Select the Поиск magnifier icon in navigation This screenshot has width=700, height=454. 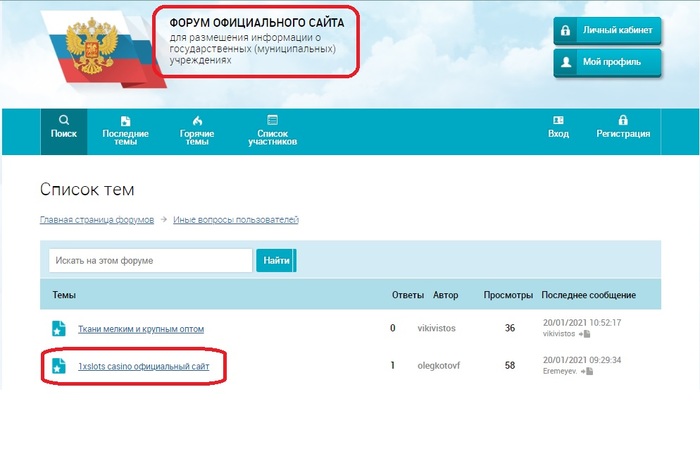pyautogui.click(x=64, y=120)
